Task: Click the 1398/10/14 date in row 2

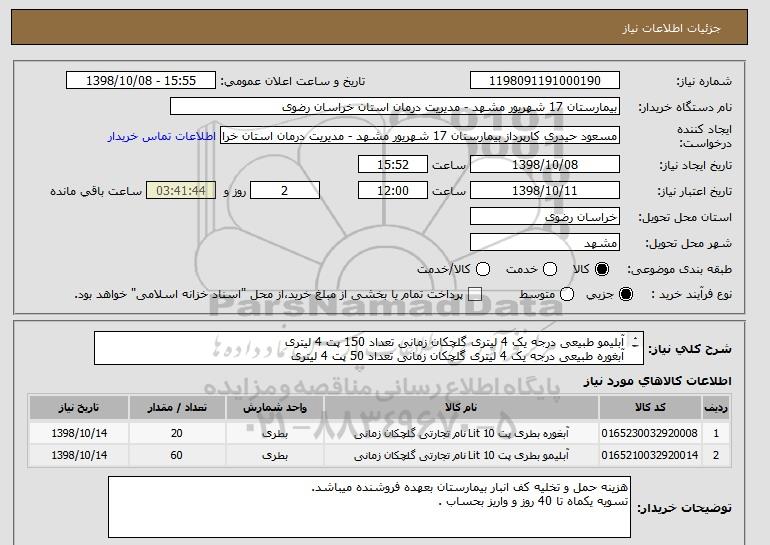Action: pos(79,456)
